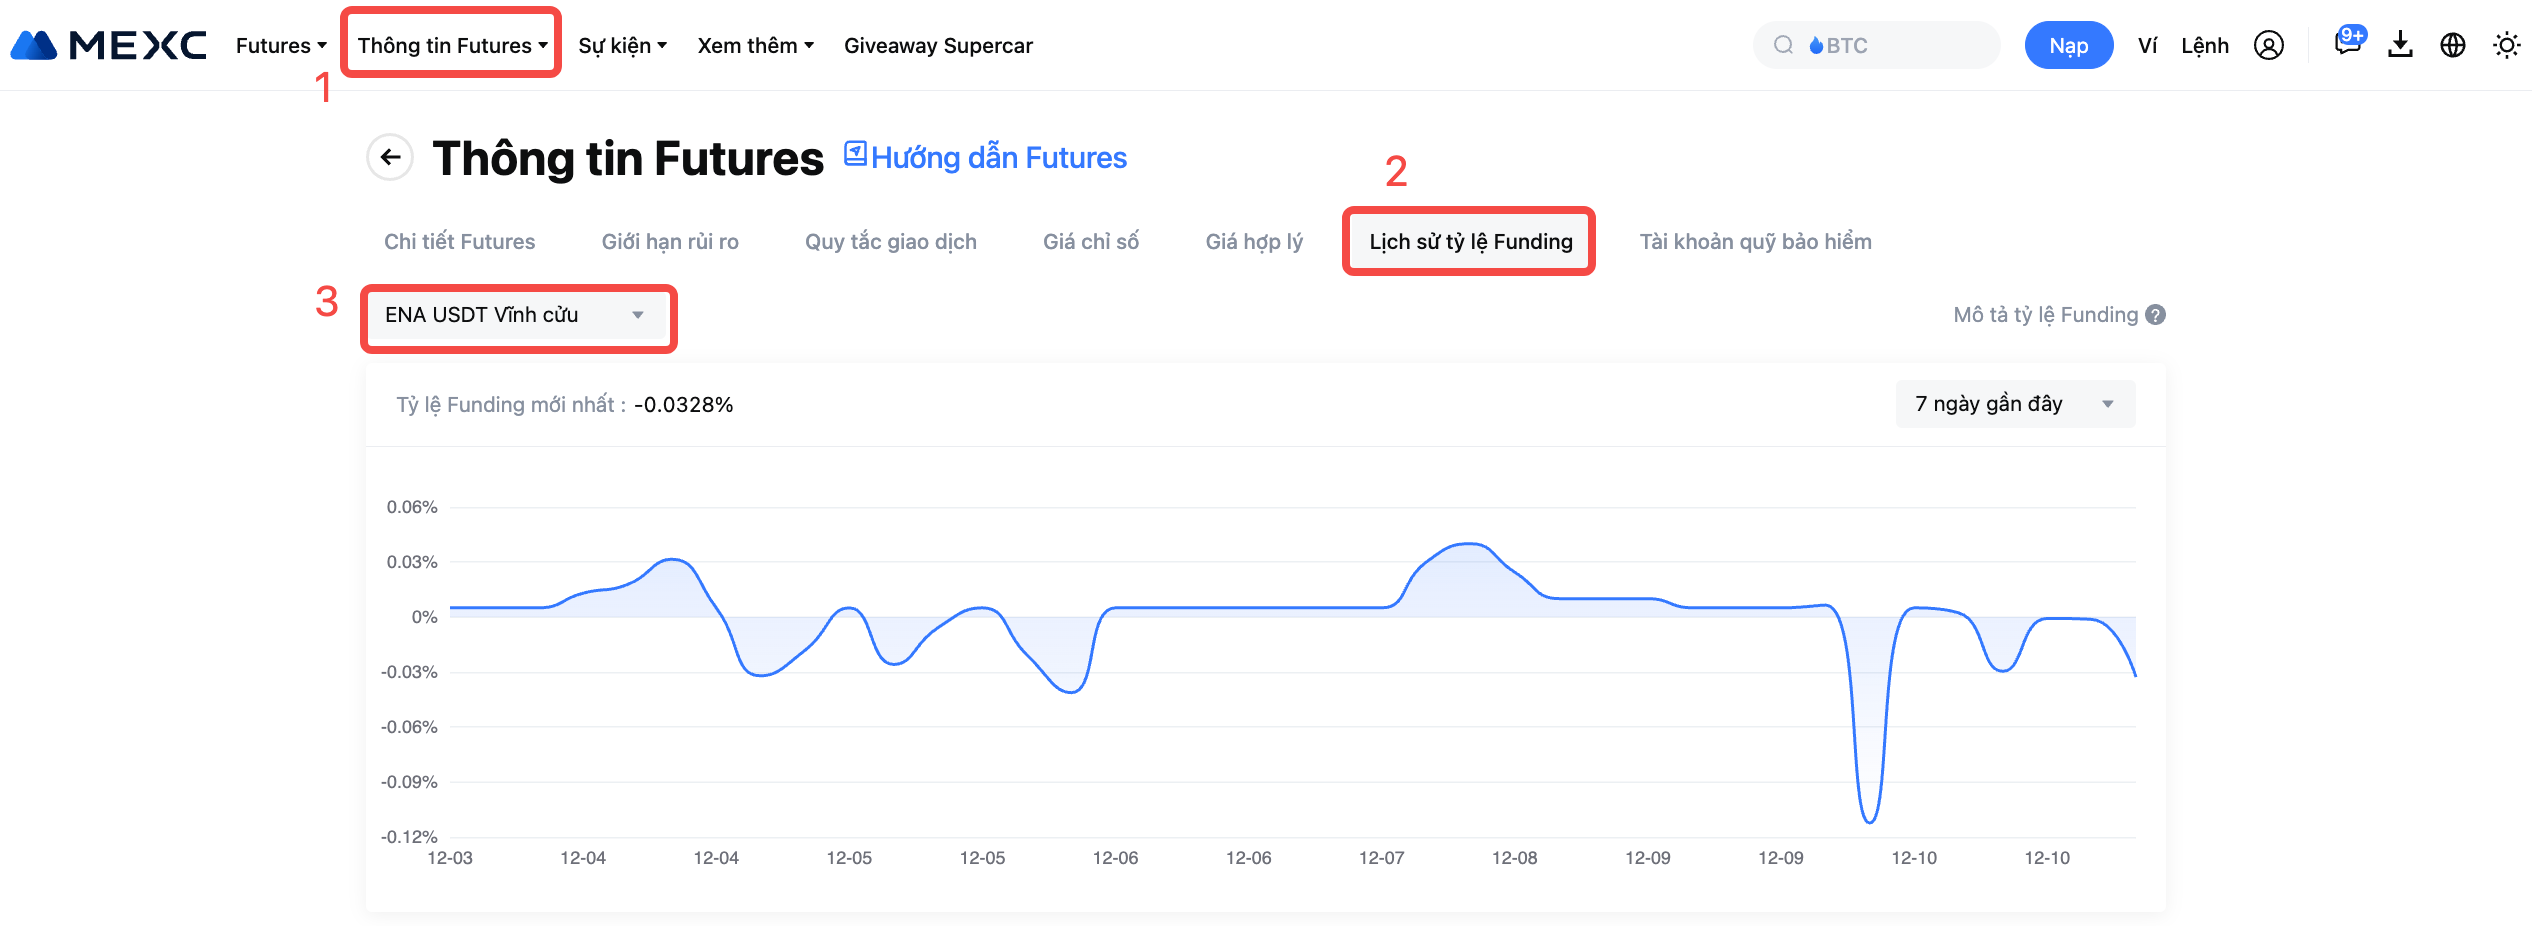Expand the ENA USDT Vĩnh cửu dropdown

516,315
